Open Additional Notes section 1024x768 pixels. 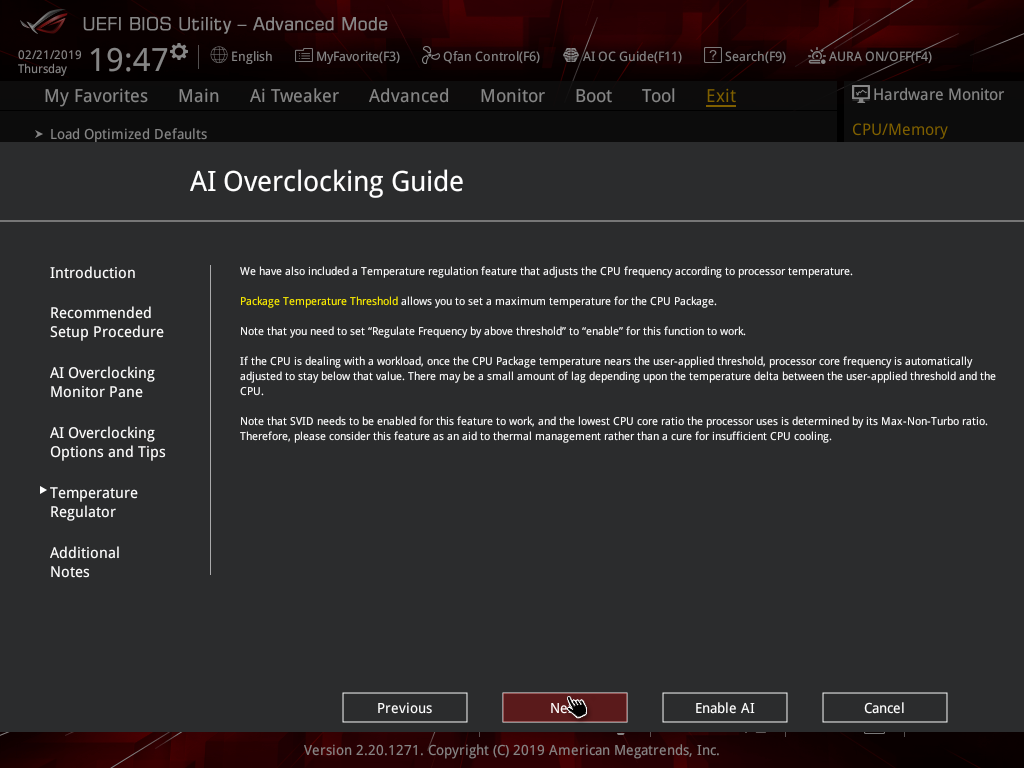click(85, 562)
